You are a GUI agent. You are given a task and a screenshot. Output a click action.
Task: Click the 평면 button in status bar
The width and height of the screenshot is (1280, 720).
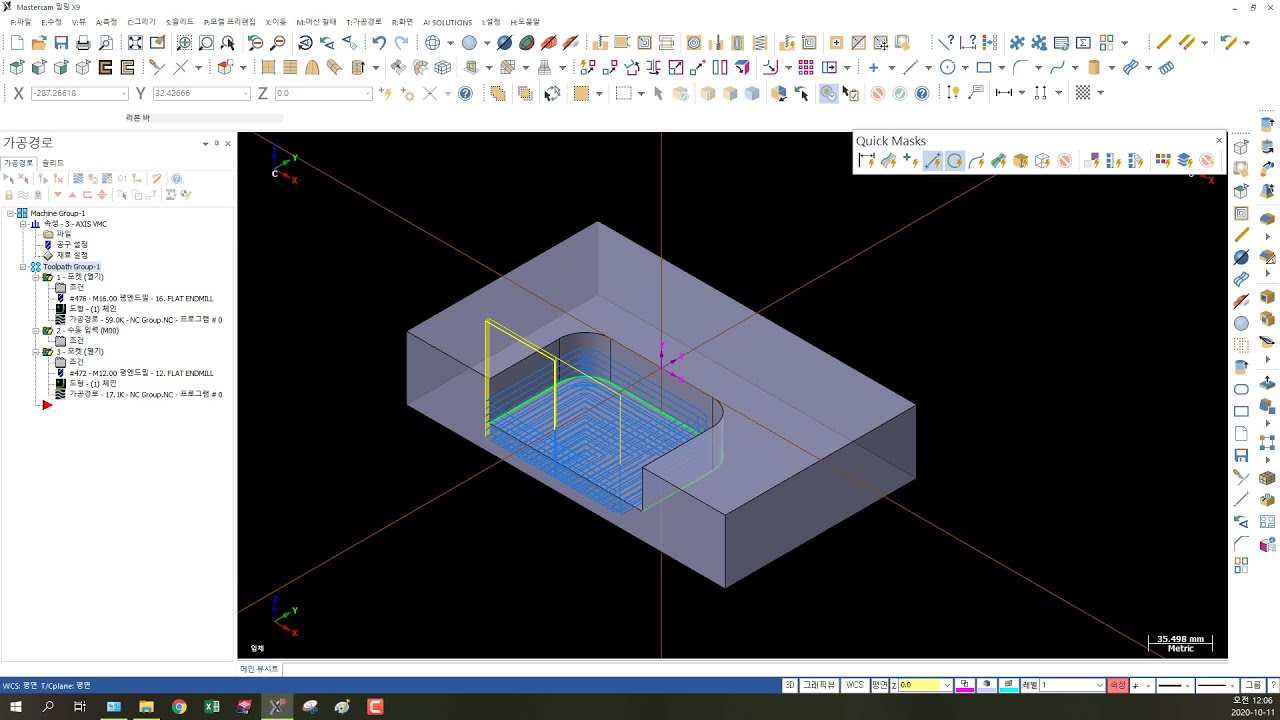(x=880, y=685)
